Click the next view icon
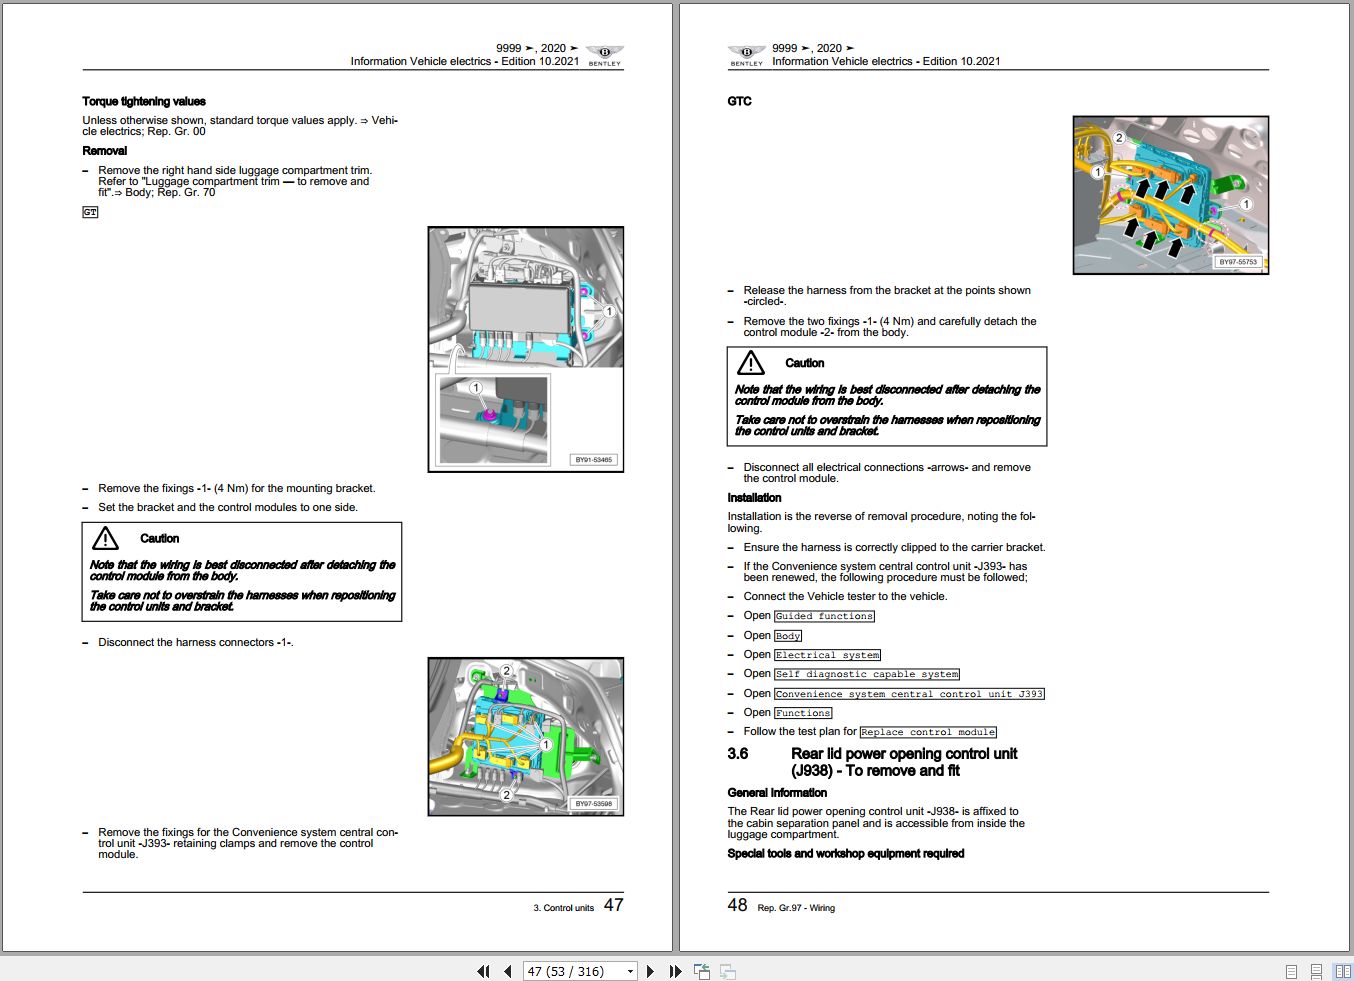 tap(726, 971)
